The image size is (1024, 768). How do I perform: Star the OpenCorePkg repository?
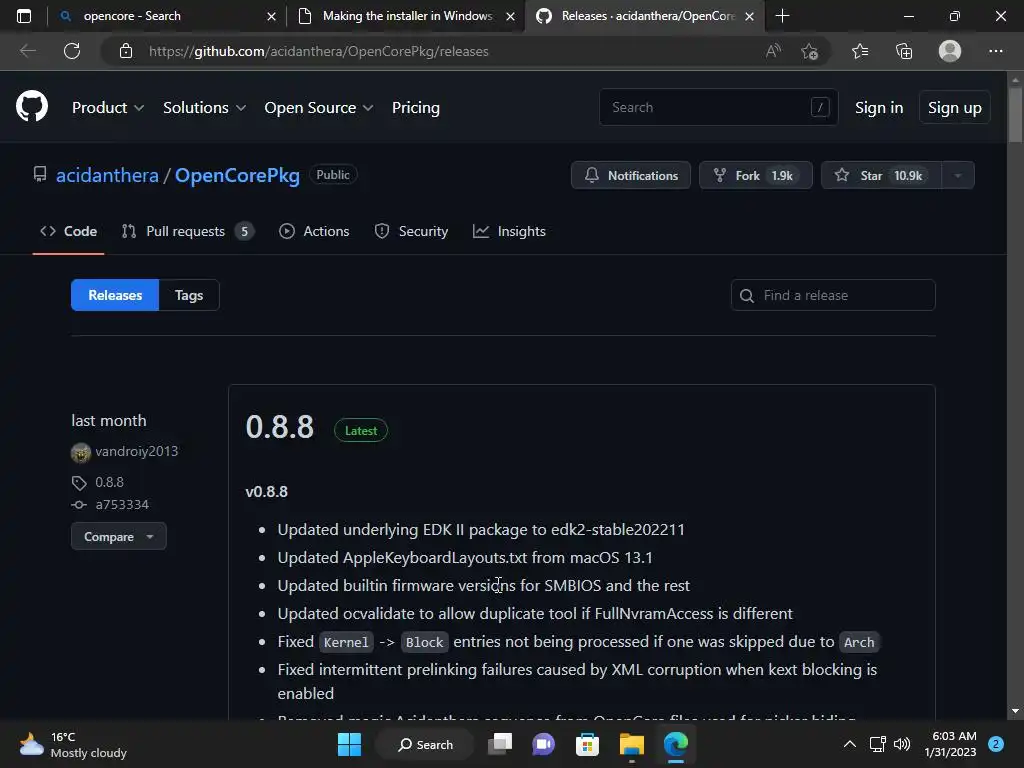[x=881, y=176]
